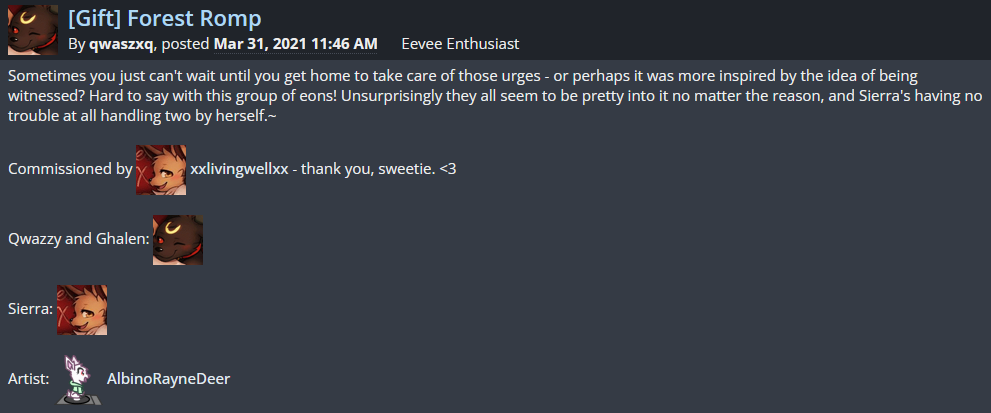Click the word "By" before the author name

pos(77,44)
